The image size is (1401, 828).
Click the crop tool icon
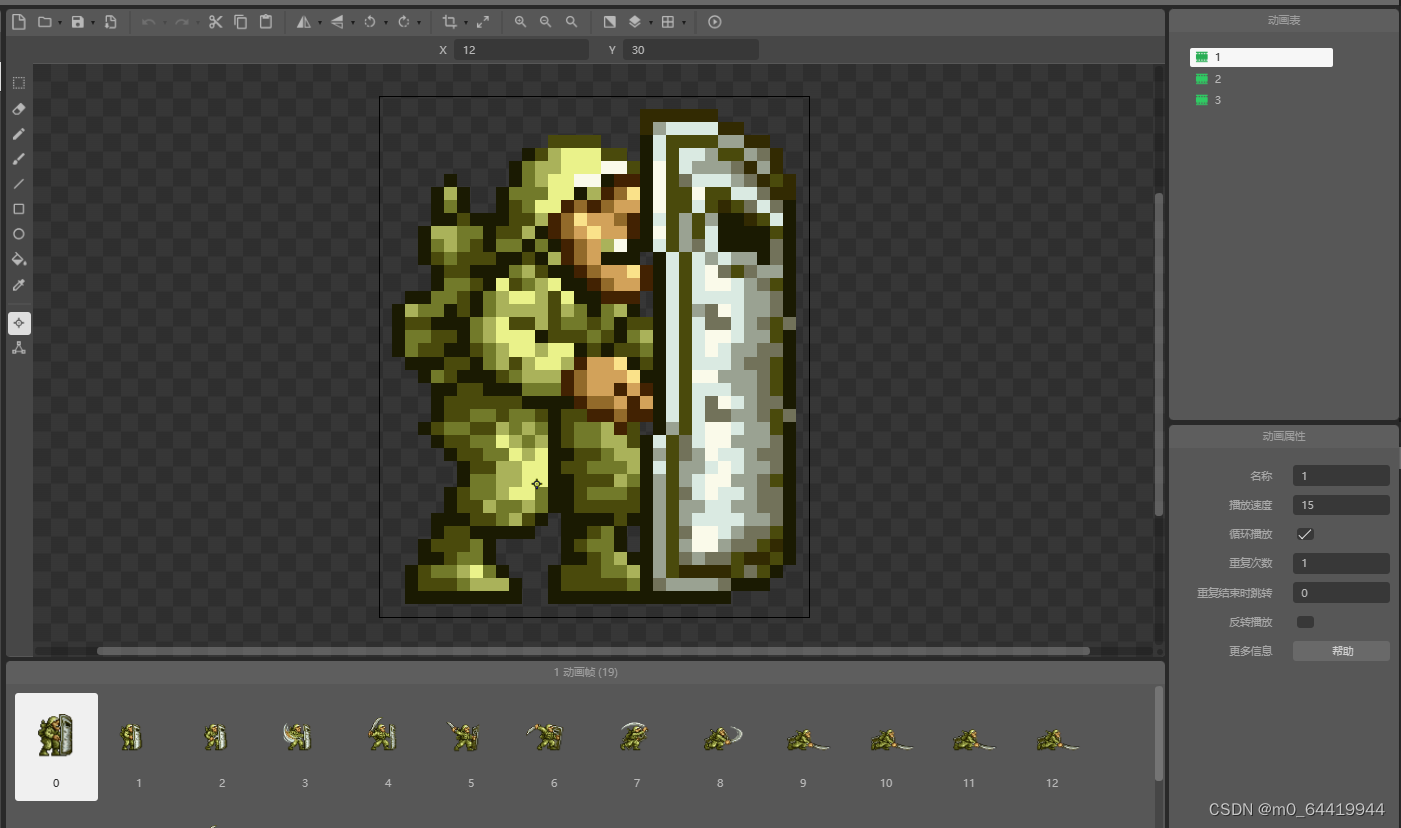pyautogui.click(x=449, y=22)
